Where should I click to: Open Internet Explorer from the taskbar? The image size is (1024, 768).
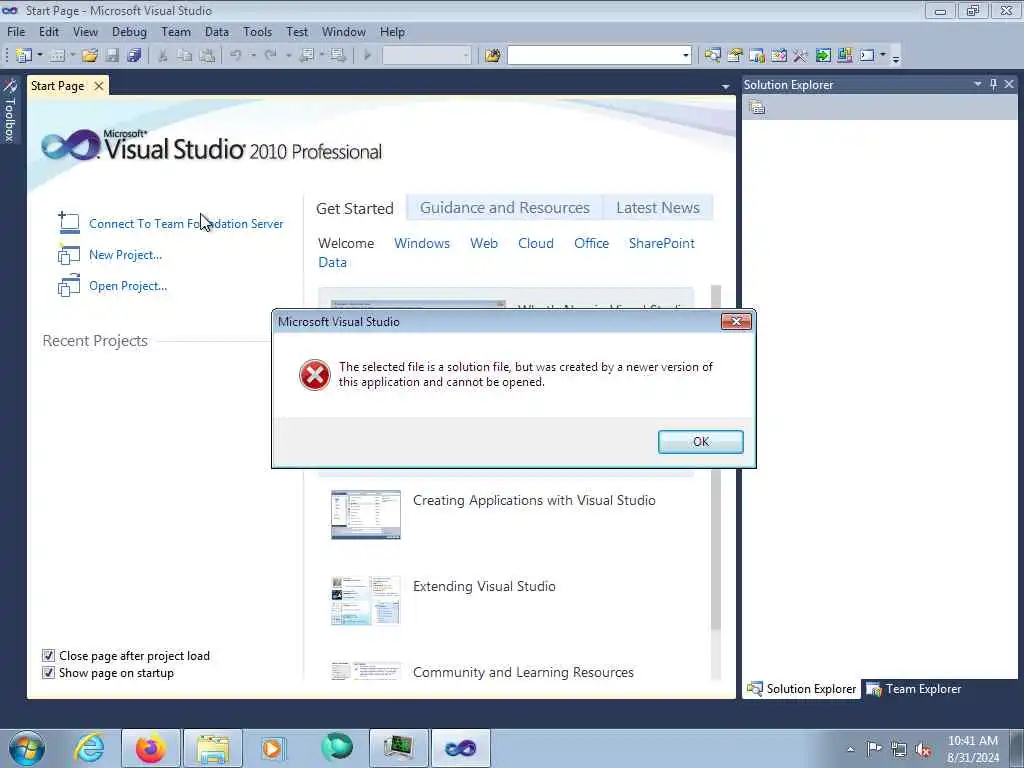pyautogui.click(x=89, y=748)
